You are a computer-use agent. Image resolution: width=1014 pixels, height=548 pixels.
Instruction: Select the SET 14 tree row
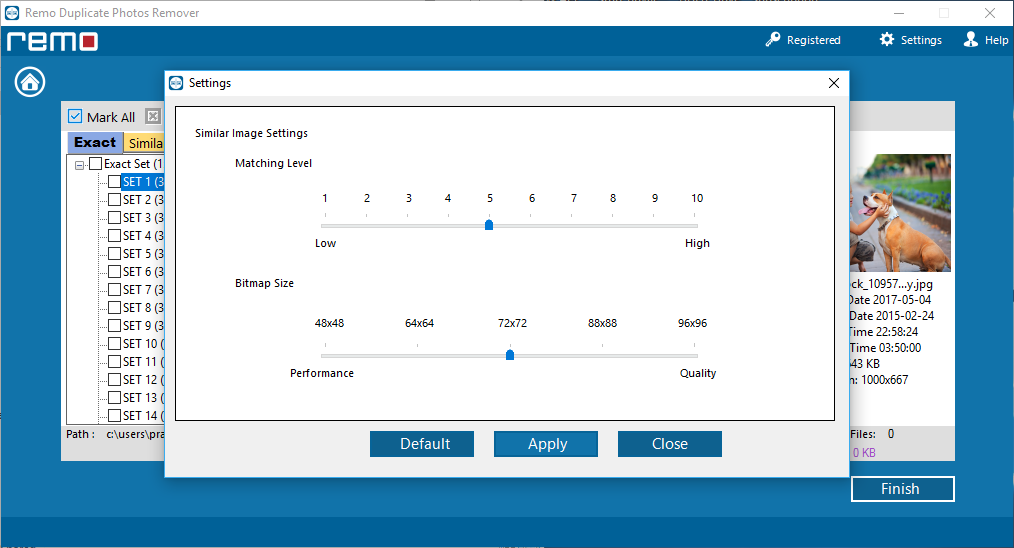(x=143, y=415)
